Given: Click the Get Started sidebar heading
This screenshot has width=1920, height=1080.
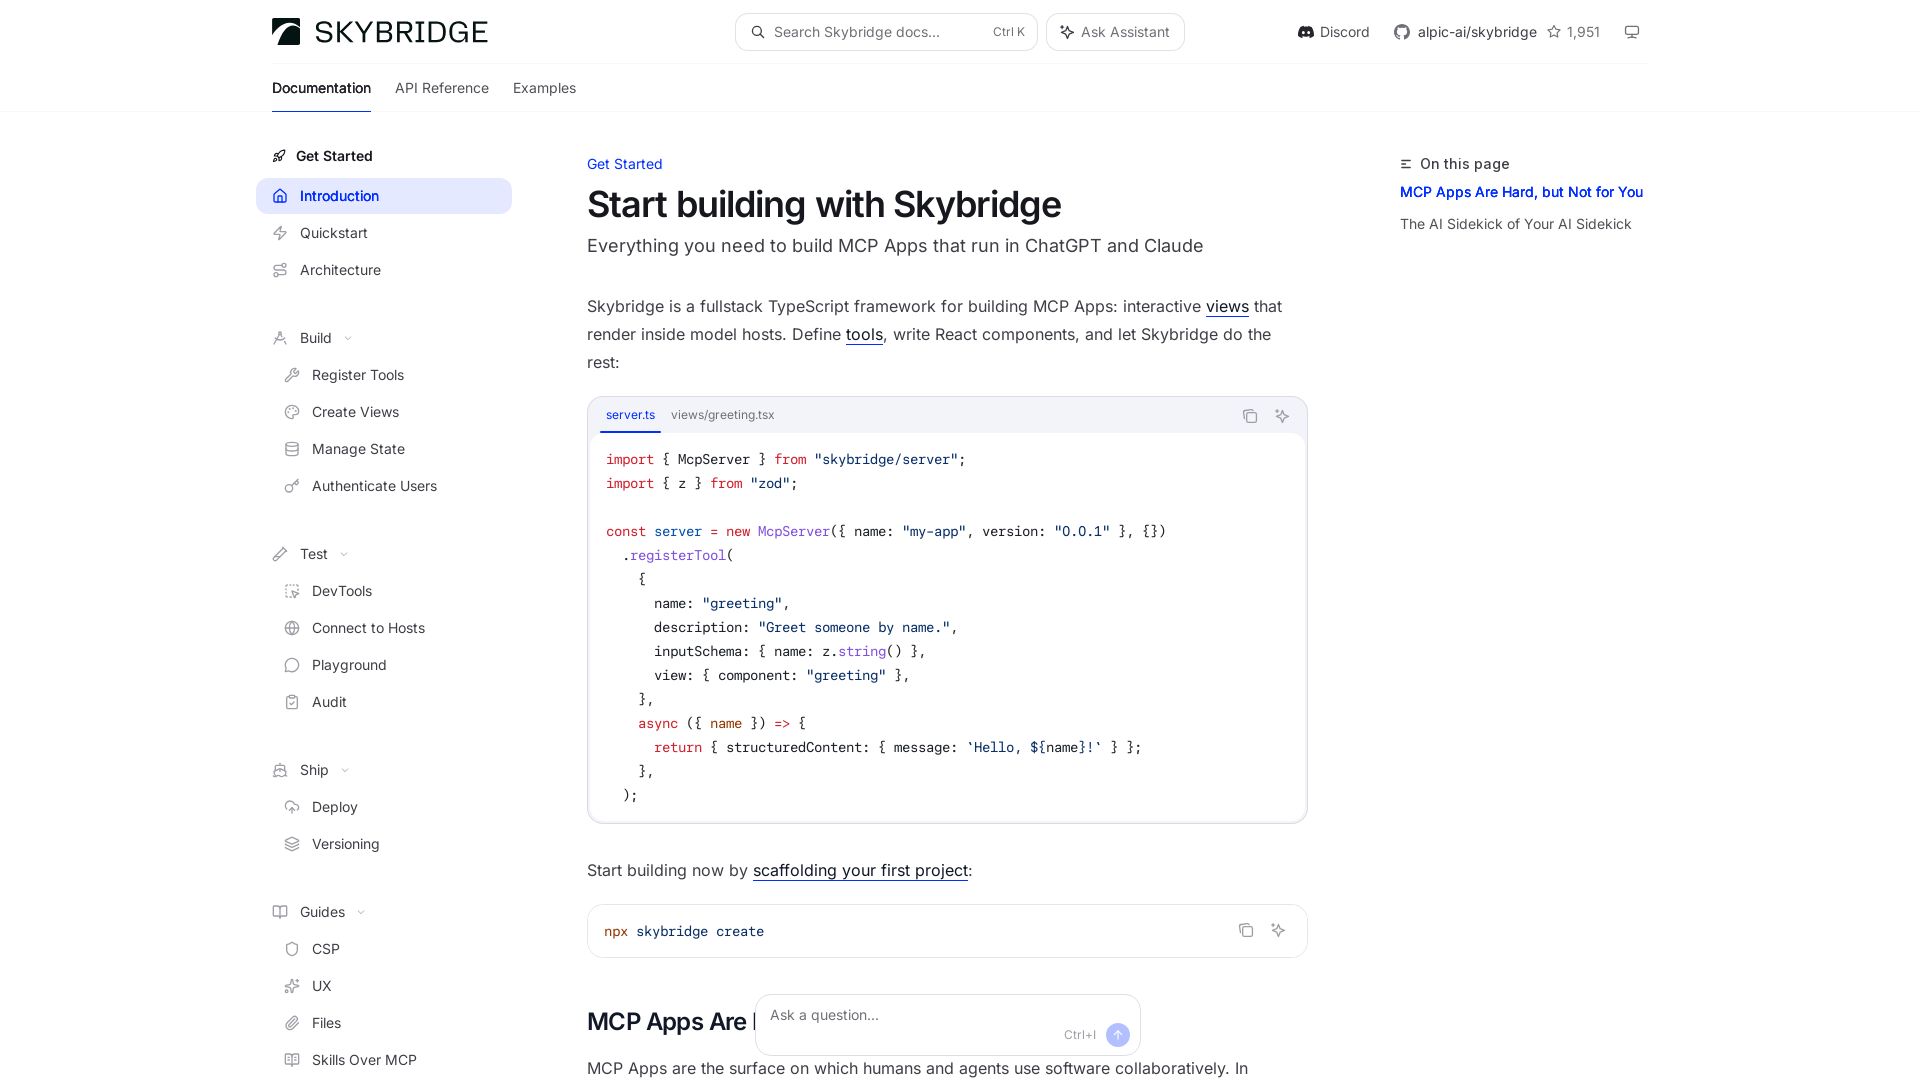Looking at the screenshot, I should (x=334, y=156).
